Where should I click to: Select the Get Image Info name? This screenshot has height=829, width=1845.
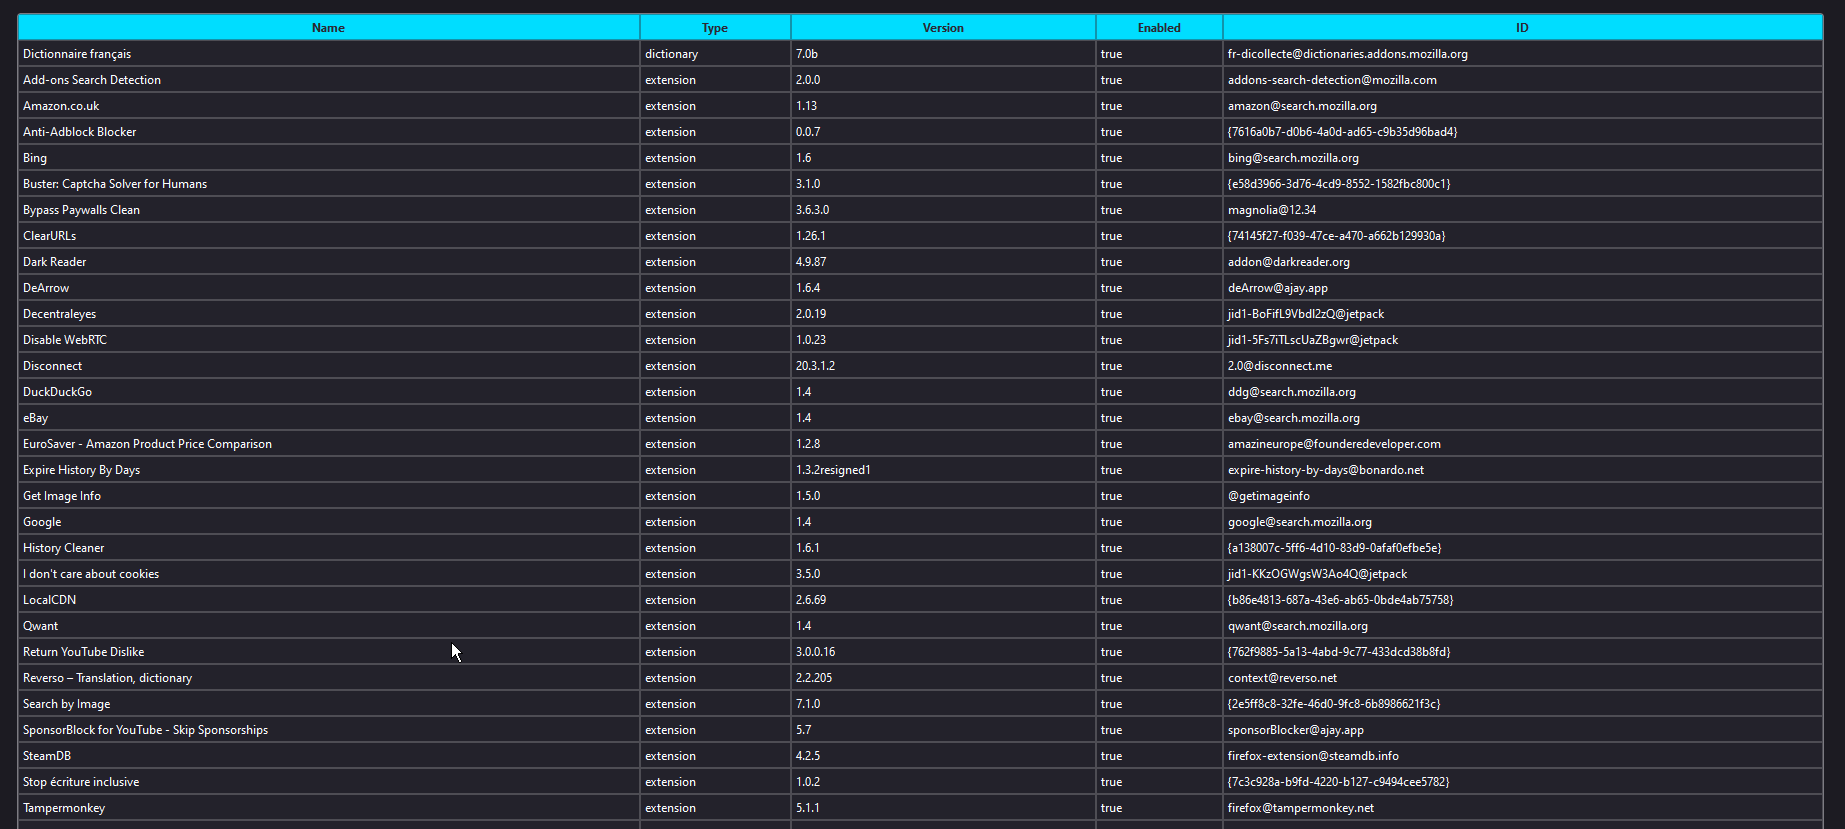[x=328, y=496]
